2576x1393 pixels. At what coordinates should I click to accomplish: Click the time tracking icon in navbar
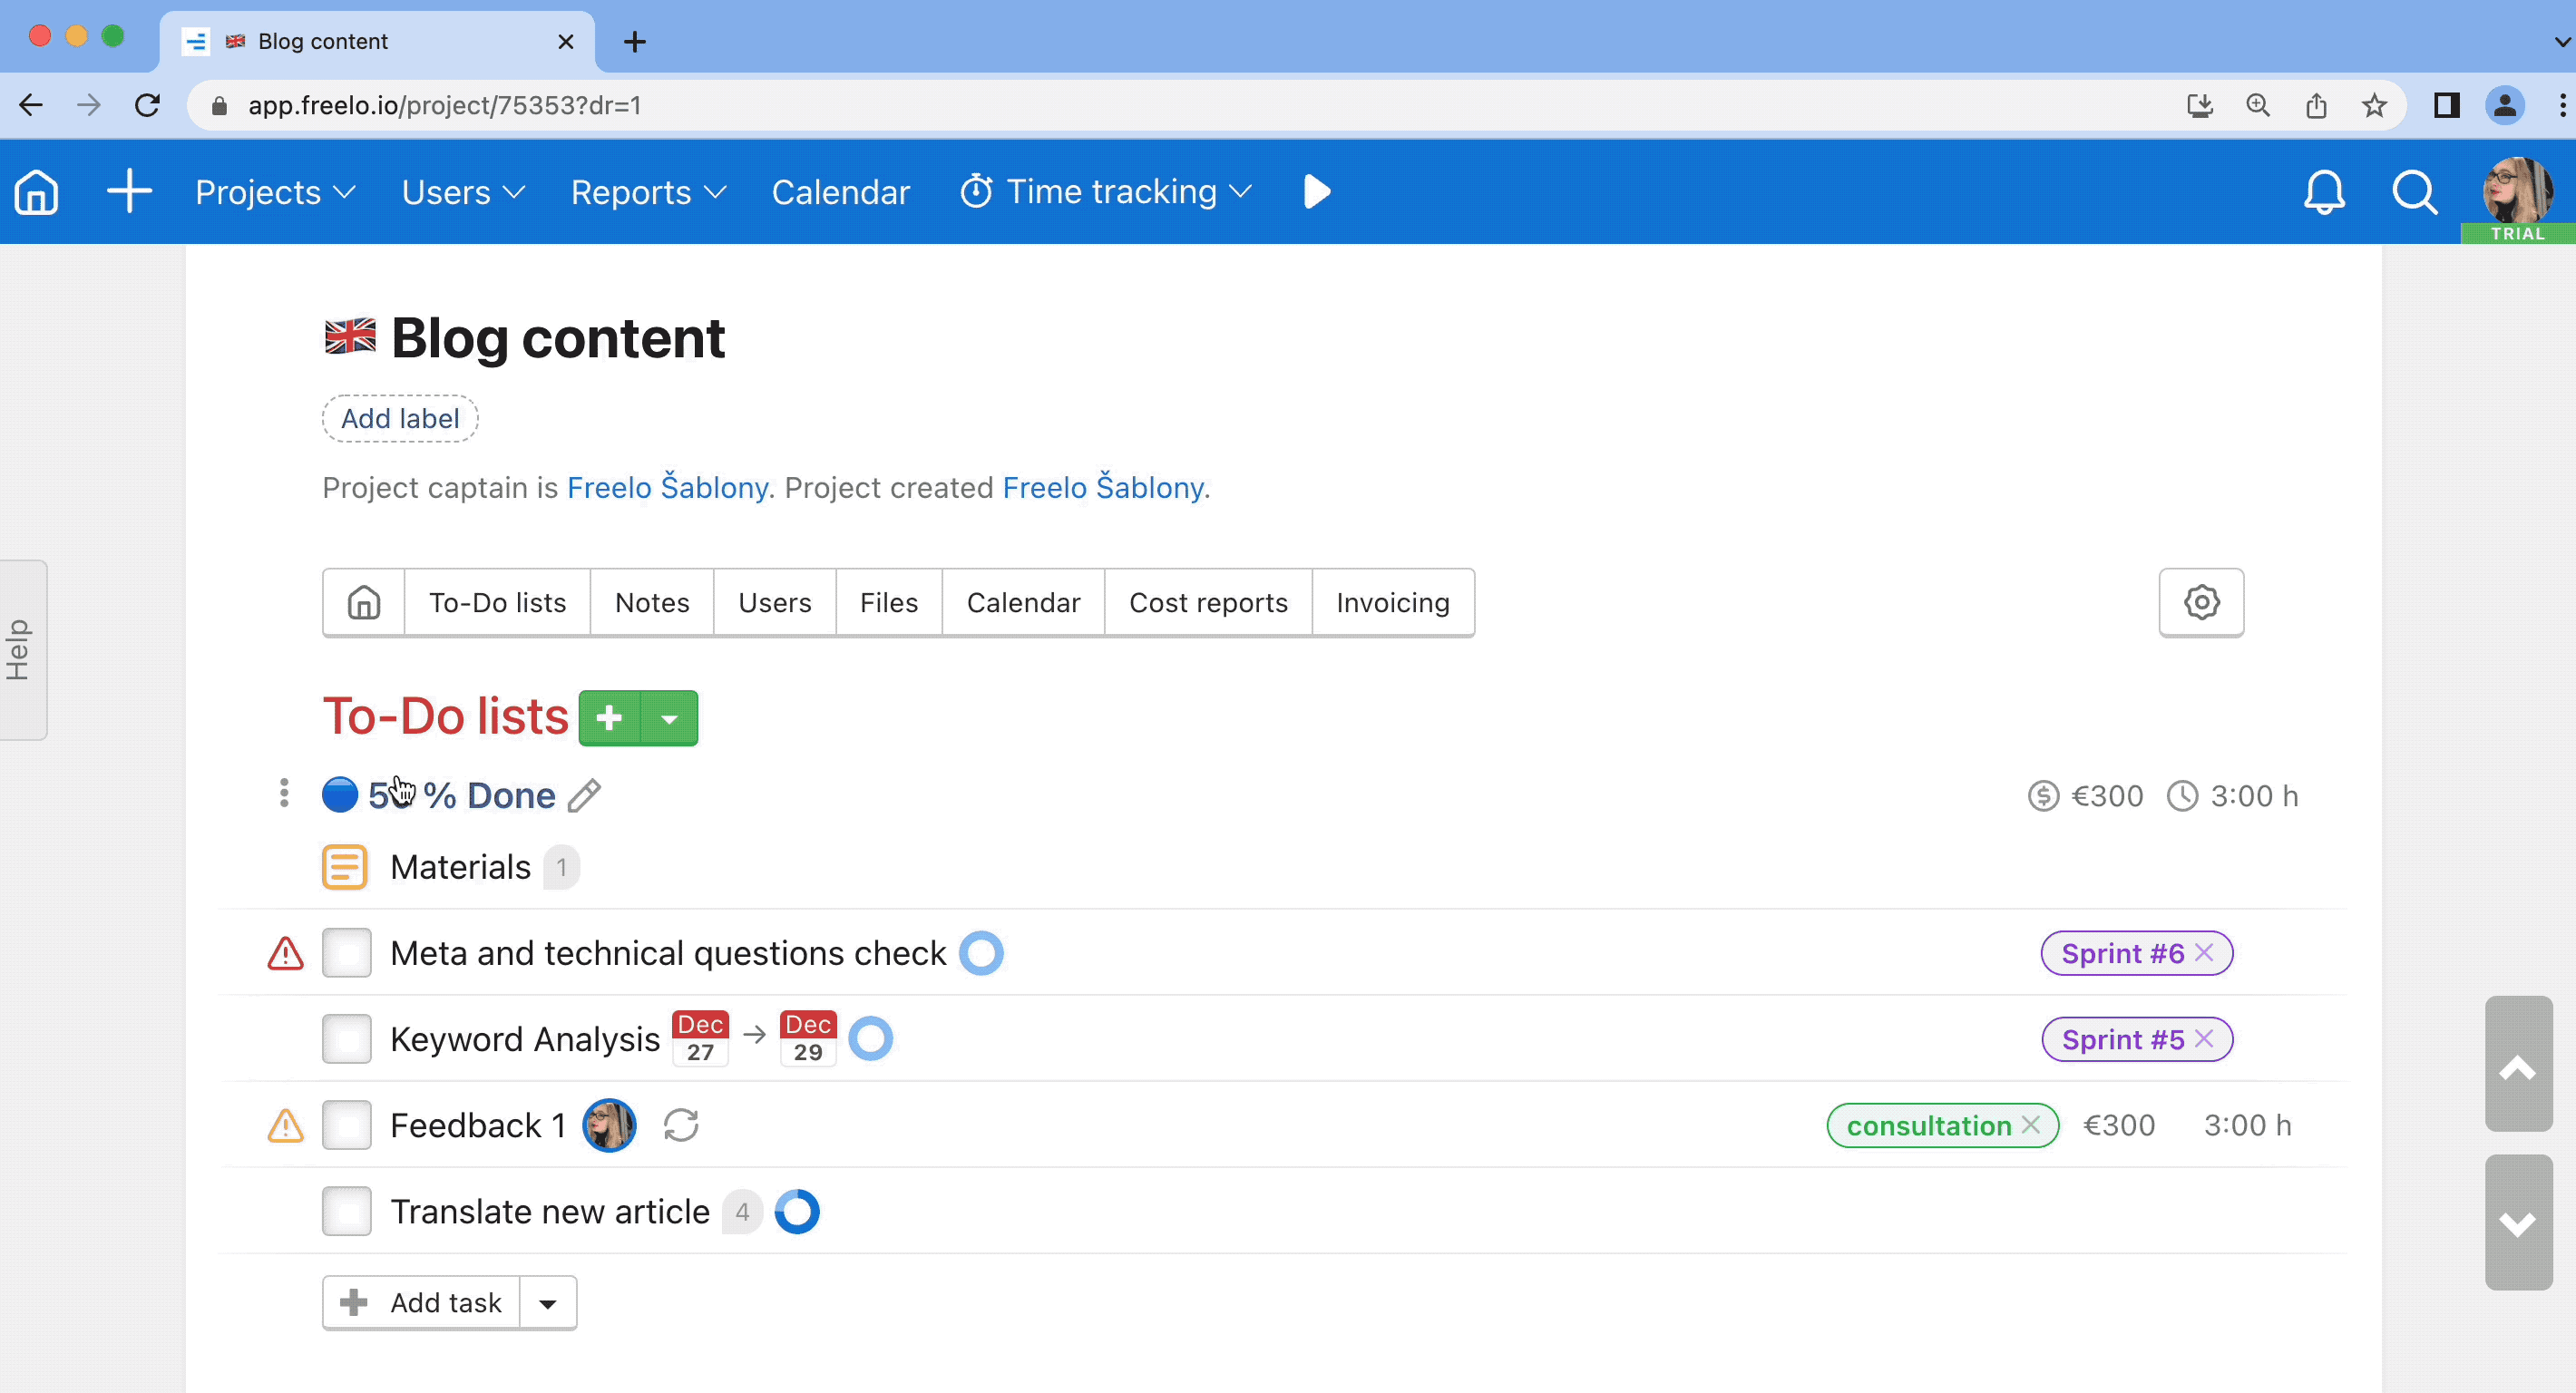coord(978,190)
